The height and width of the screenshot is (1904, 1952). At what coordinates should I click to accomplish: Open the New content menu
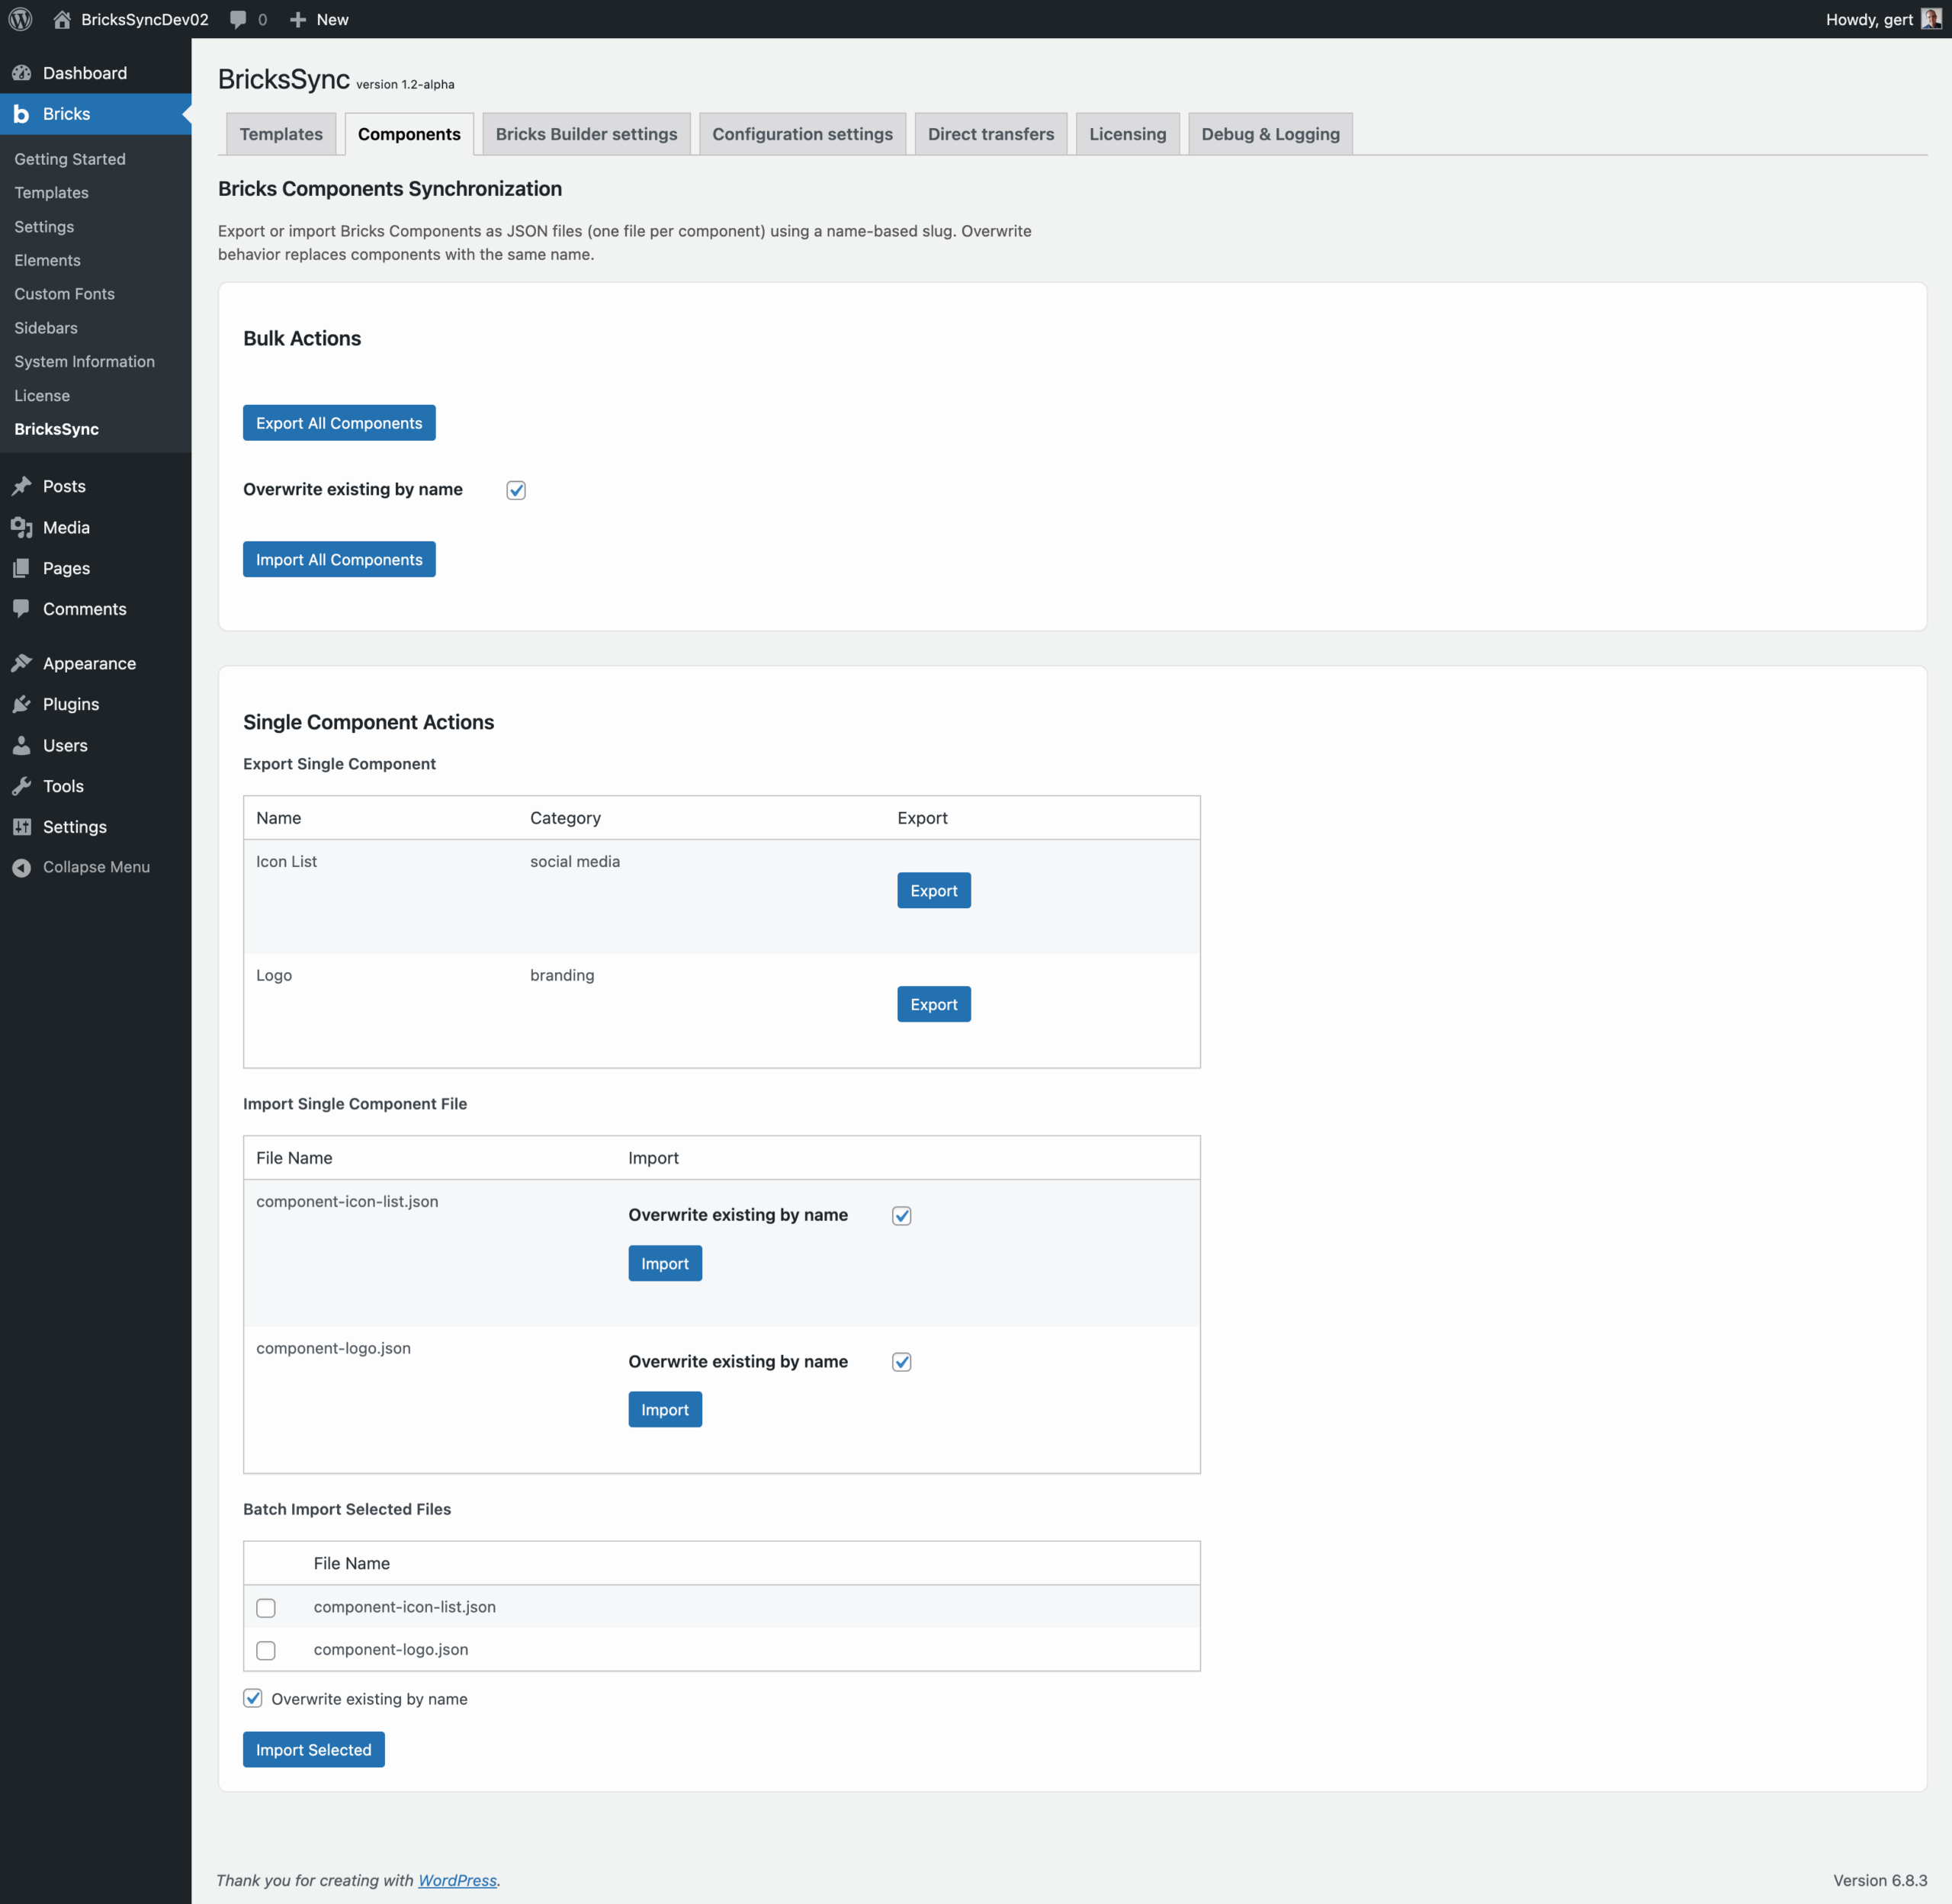coord(319,19)
